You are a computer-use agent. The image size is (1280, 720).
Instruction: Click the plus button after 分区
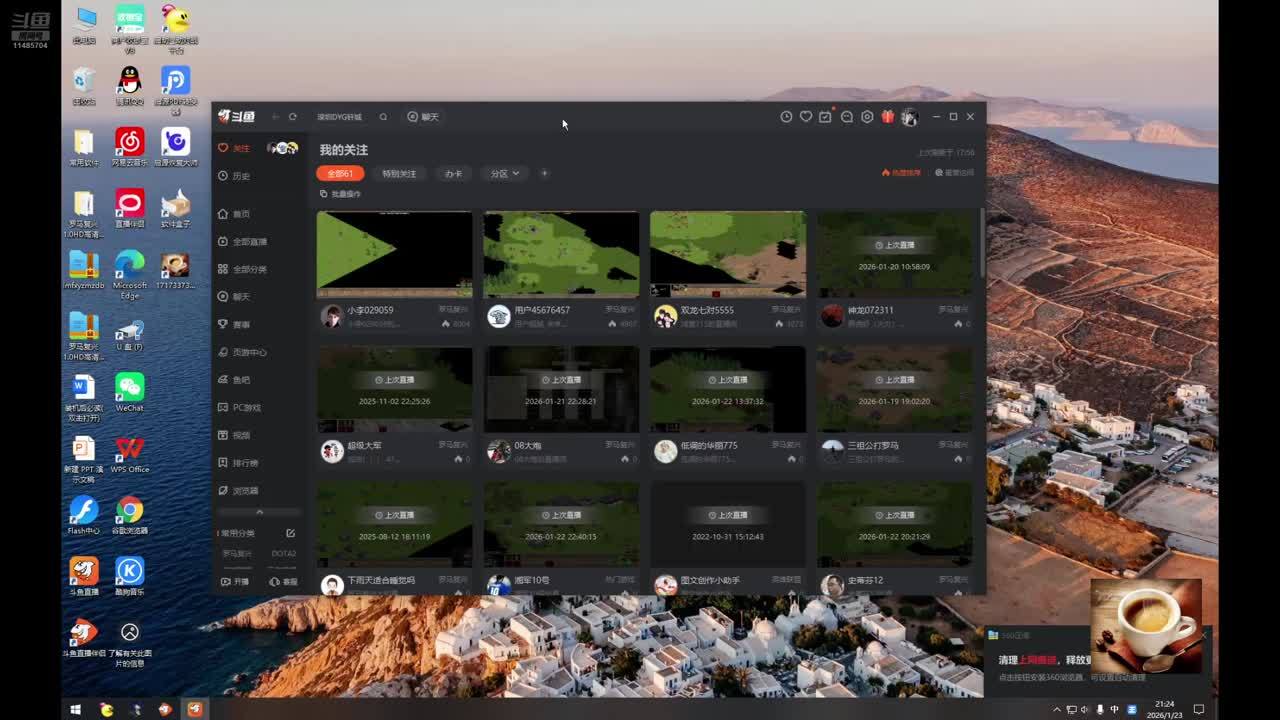click(544, 174)
